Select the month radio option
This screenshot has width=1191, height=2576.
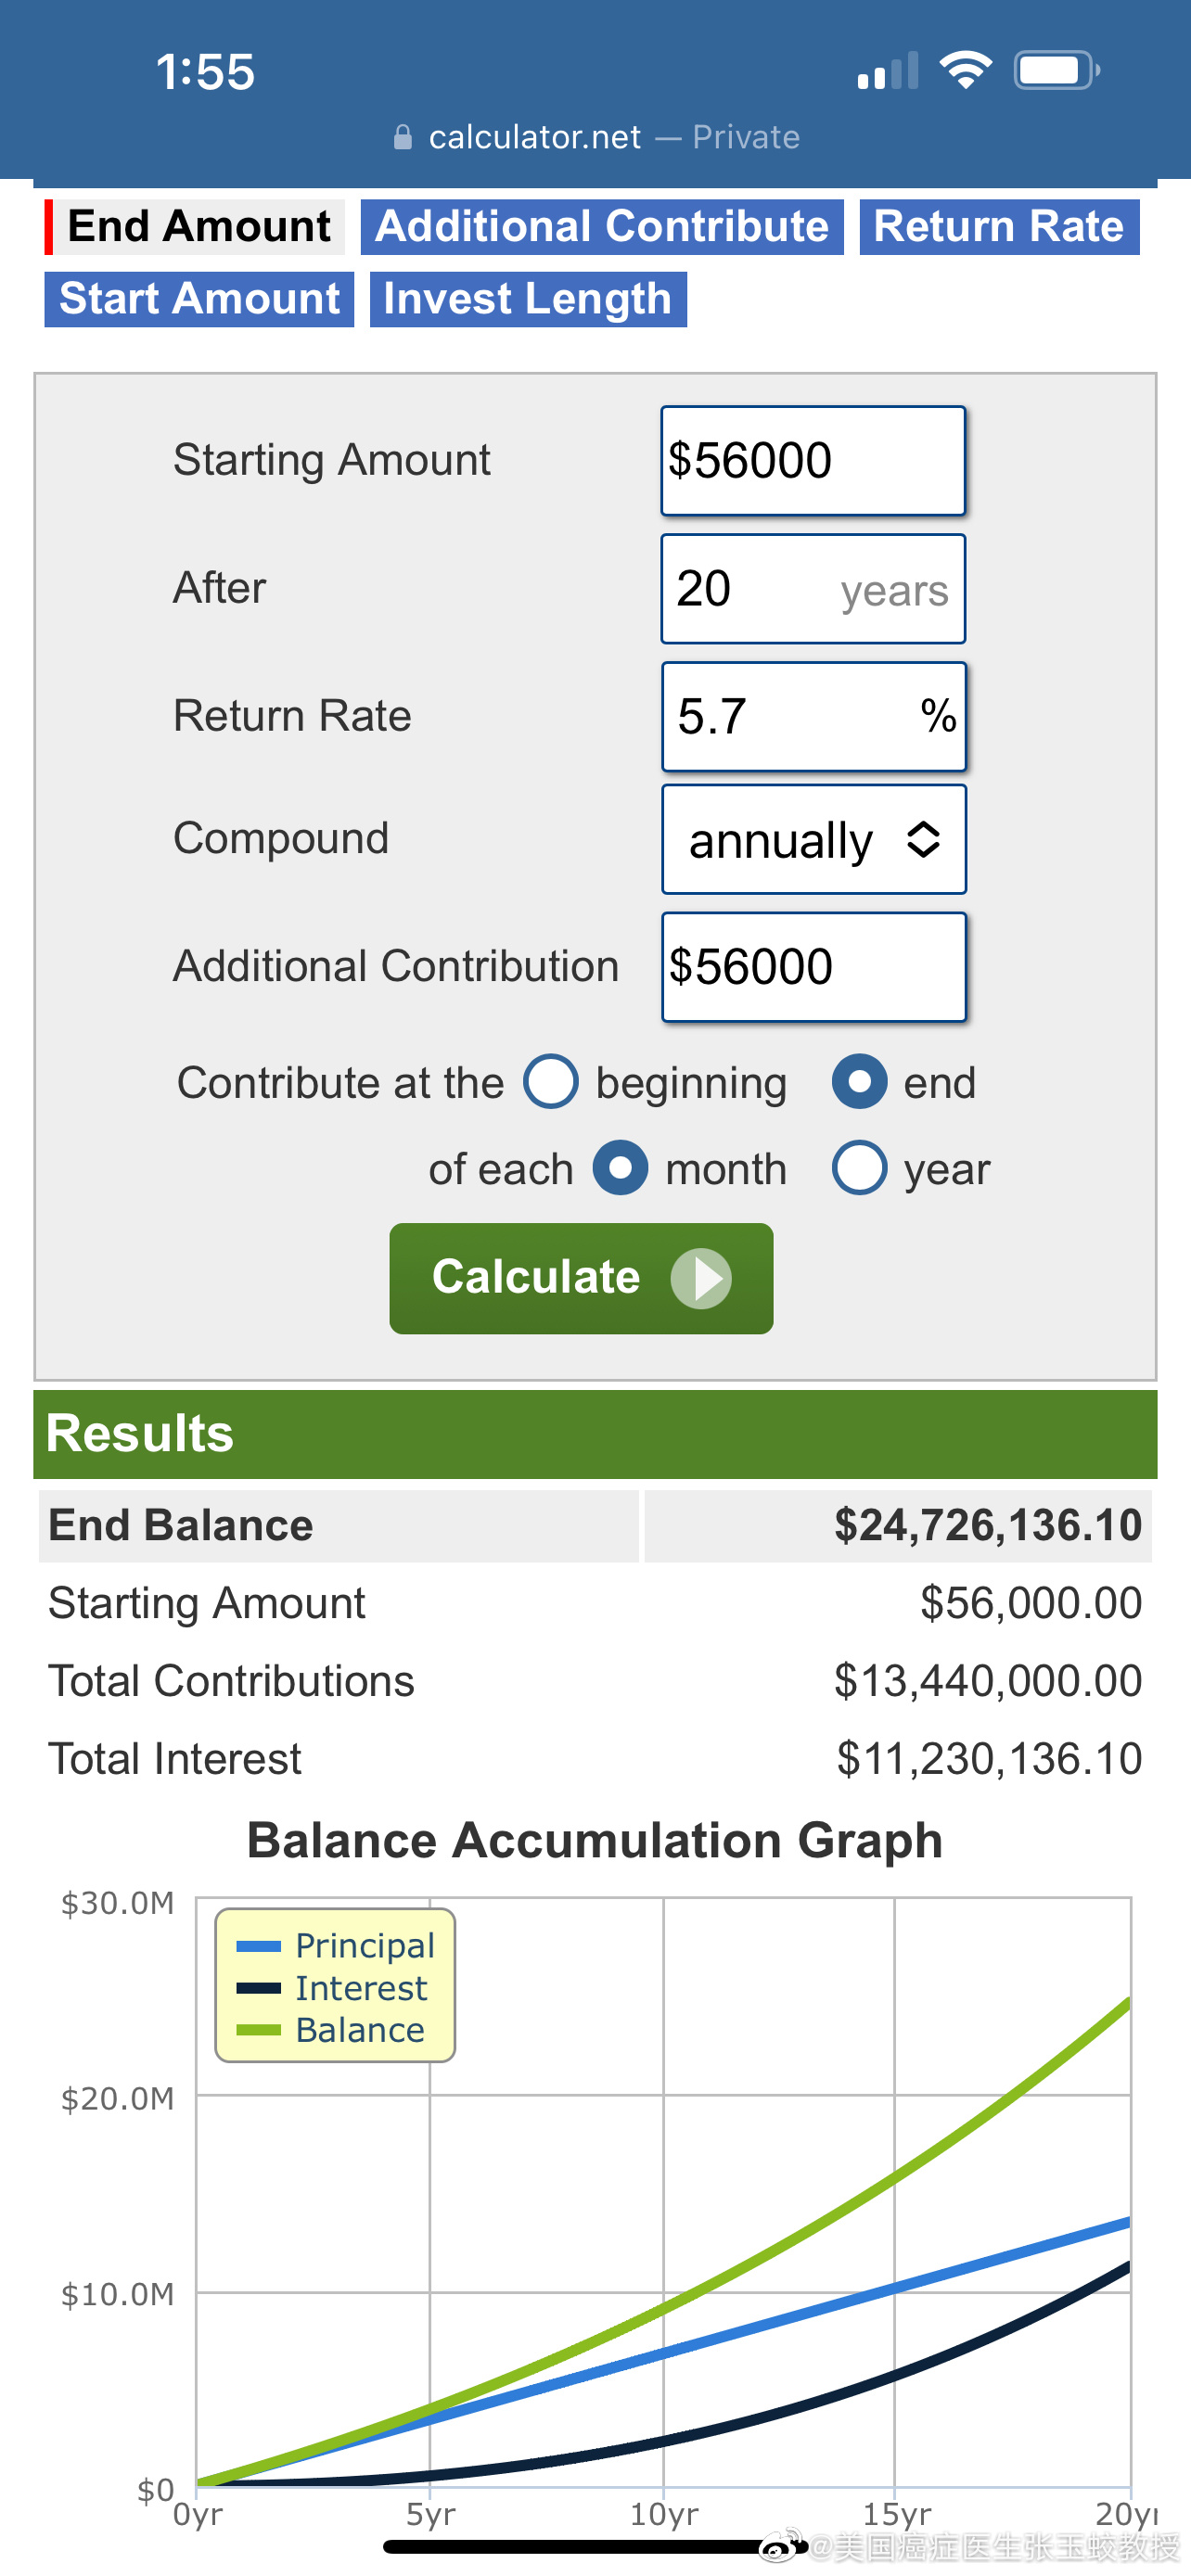point(621,1168)
